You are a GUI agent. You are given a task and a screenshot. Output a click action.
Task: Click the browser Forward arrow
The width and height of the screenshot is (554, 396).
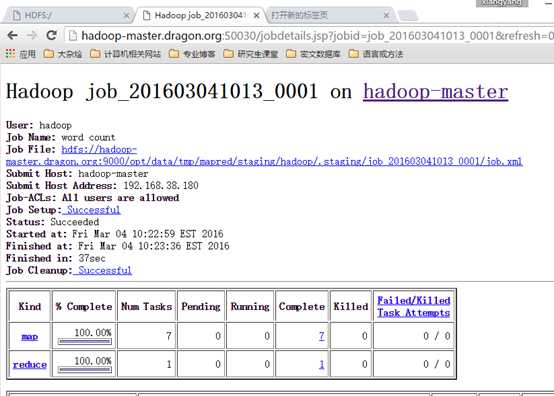tap(32, 35)
